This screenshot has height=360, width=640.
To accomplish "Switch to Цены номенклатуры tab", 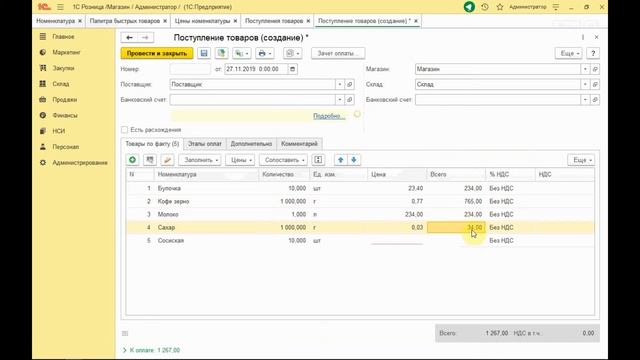I will point(202,21).
